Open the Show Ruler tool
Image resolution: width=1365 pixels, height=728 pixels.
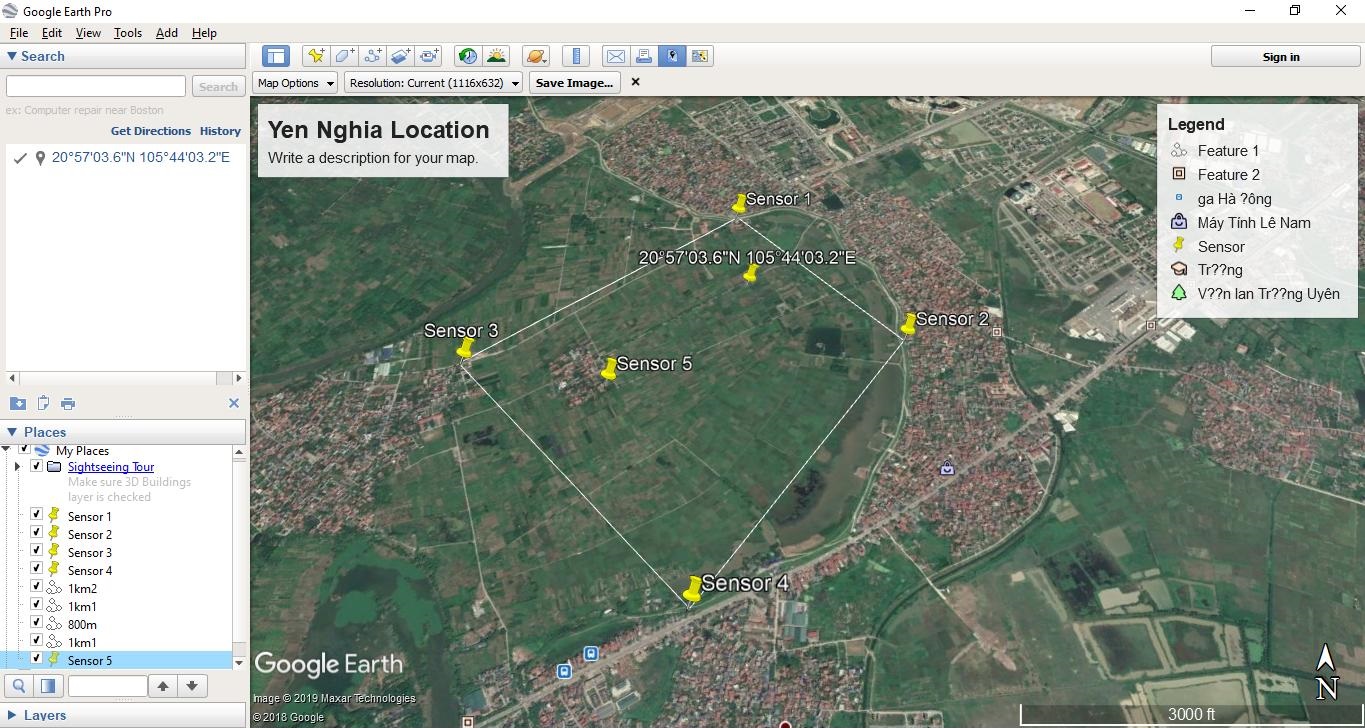pos(575,56)
